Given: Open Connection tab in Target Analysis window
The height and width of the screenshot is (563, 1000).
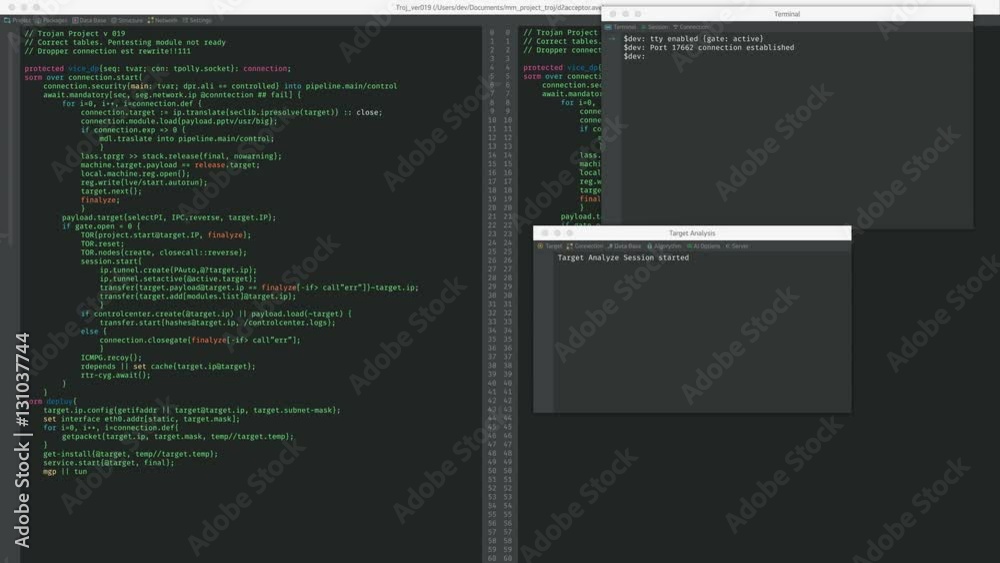Looking at the screenshot, I should 584,246.
